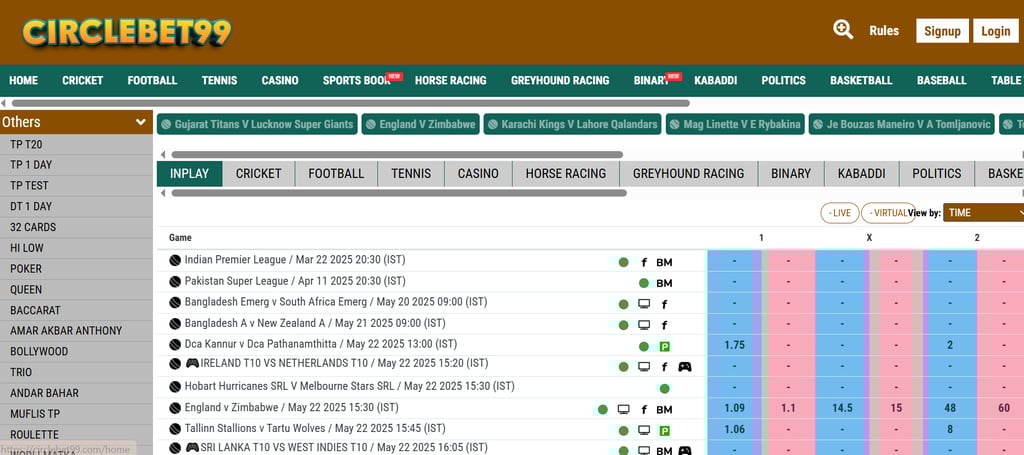Screen dimensions: 1024x455
Task: Open the live TV icon for England v Zimbabwe row
Action: pos(624,409)
